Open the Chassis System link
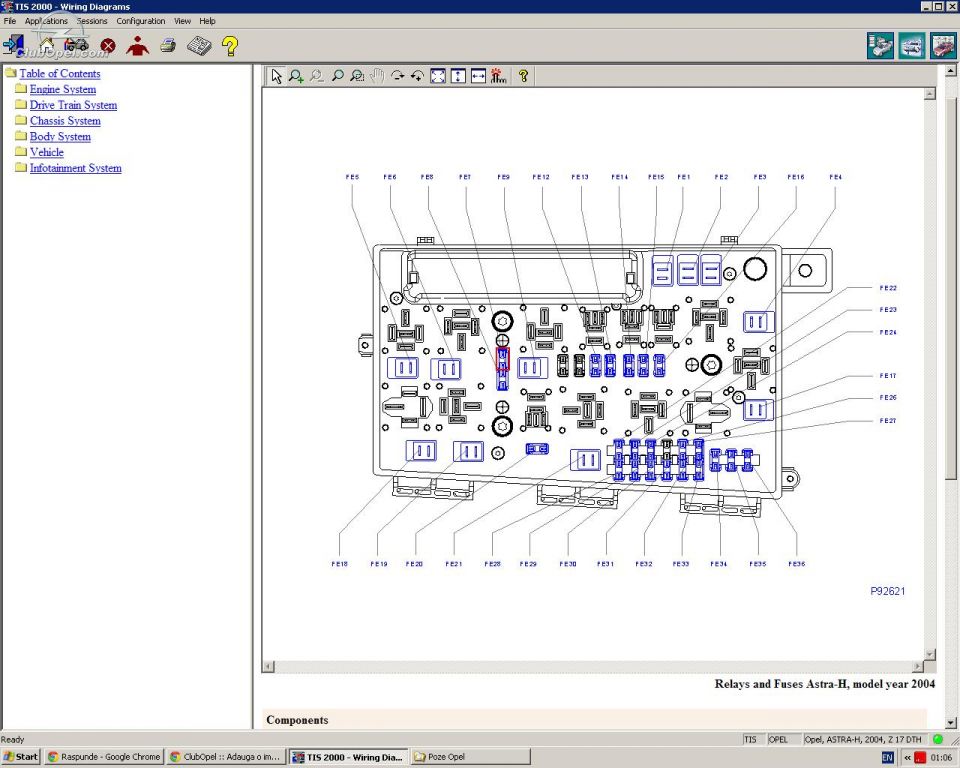Viewport: 960px width, 768px height. tap(65, 121)
